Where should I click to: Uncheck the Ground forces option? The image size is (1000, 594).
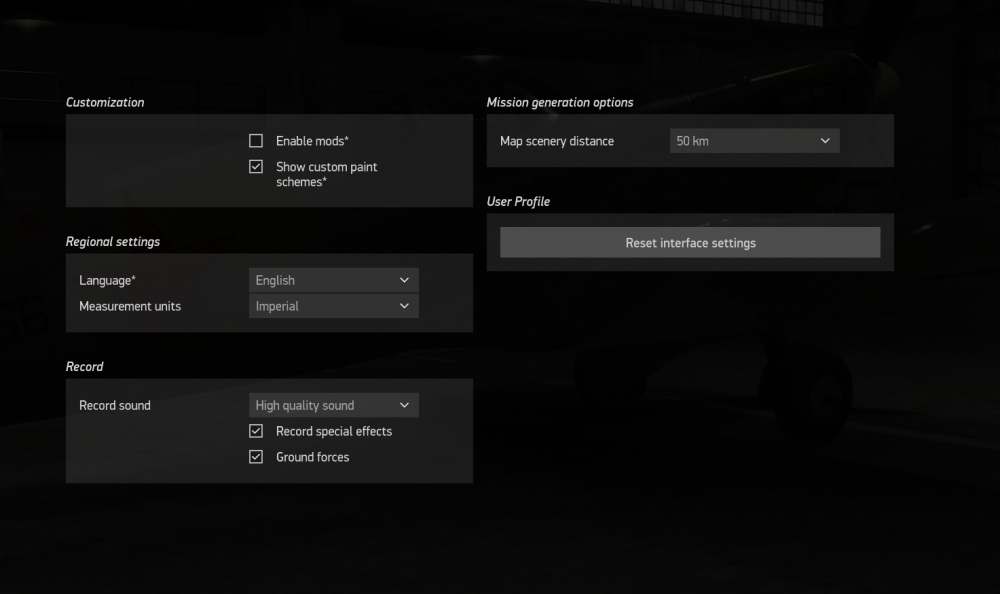256,457
